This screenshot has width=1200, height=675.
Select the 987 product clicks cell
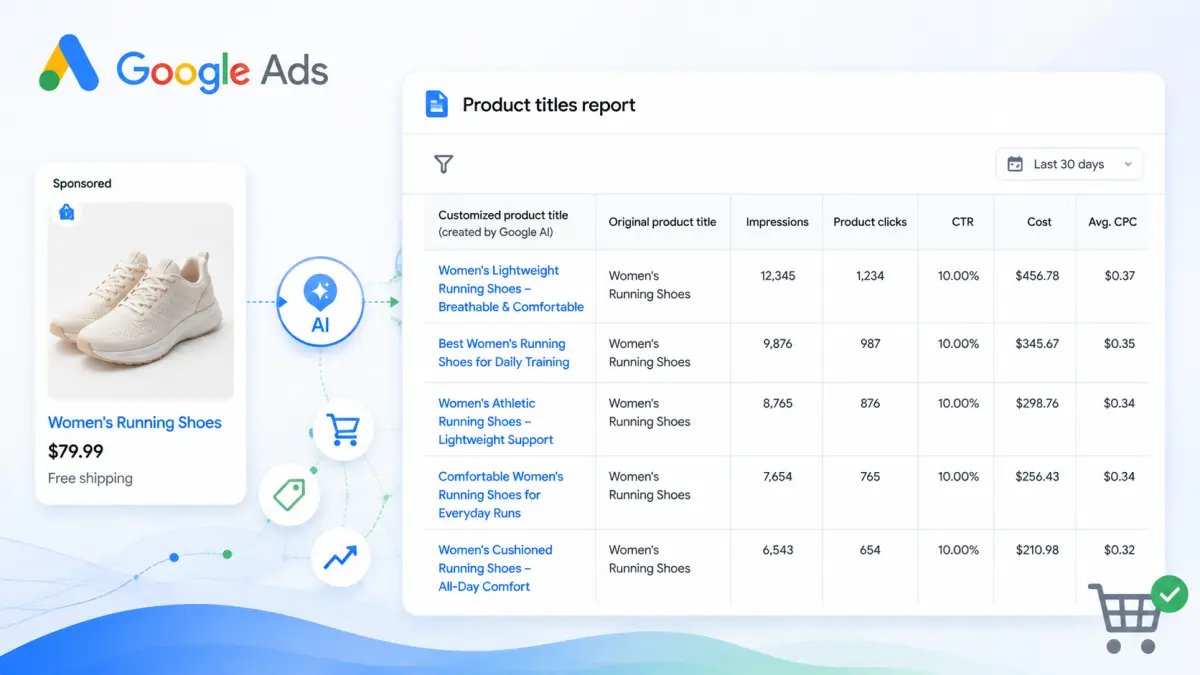tap(870, 343)
